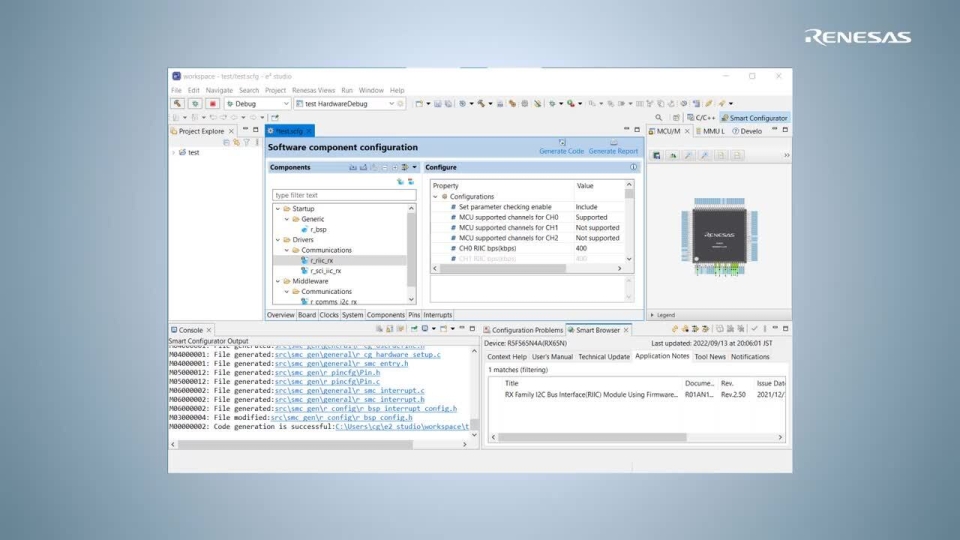Image resolution: width=960 pixels, height=540 pixels.
Task: Open Tool News tab in Smart Browser
Action: pos(710,356)
